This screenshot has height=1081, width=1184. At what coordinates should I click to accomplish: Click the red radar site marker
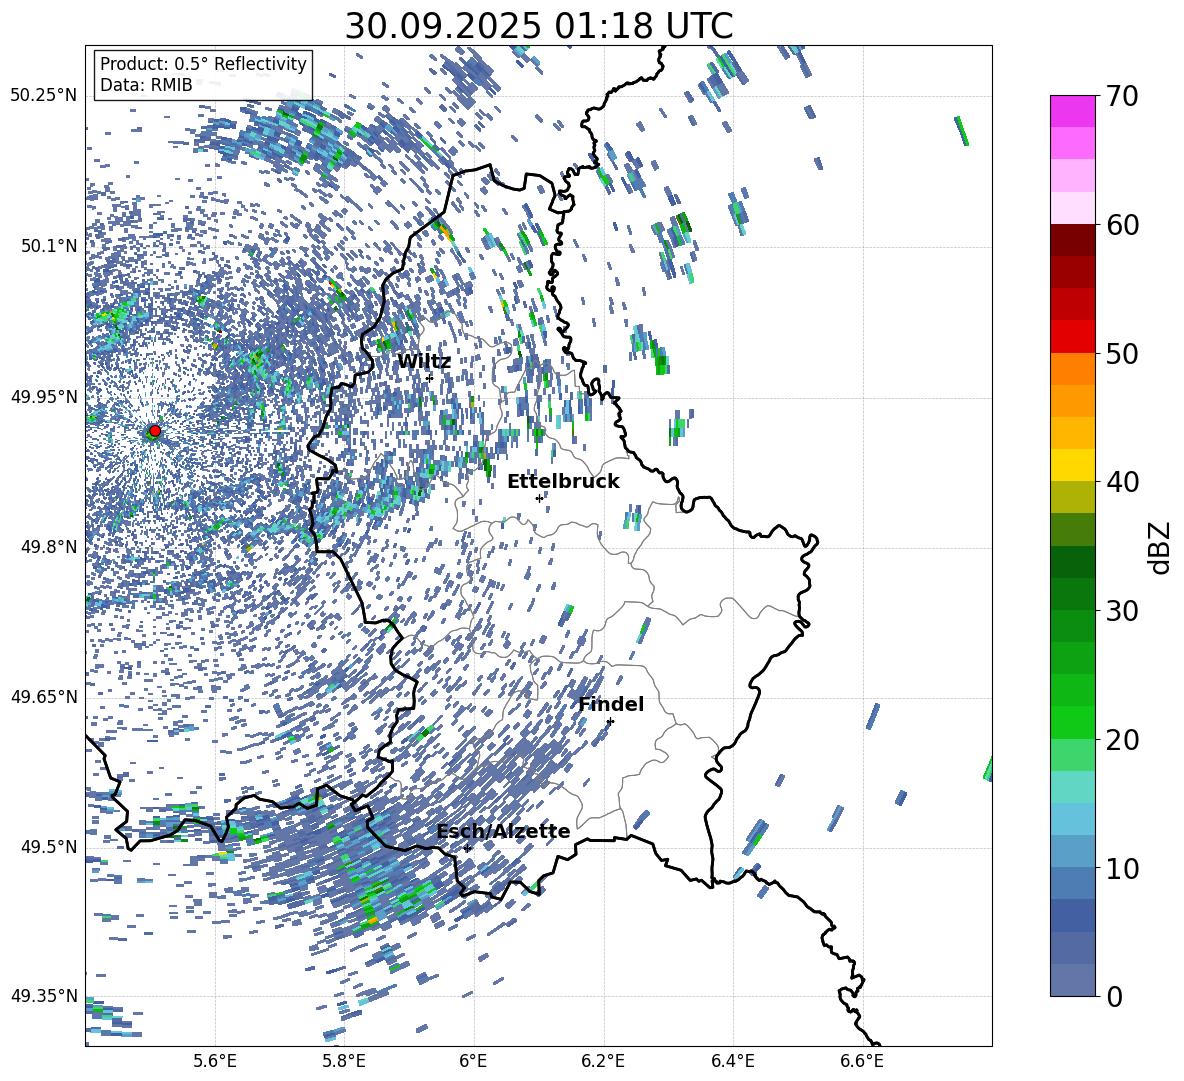(x=154, y=431)
